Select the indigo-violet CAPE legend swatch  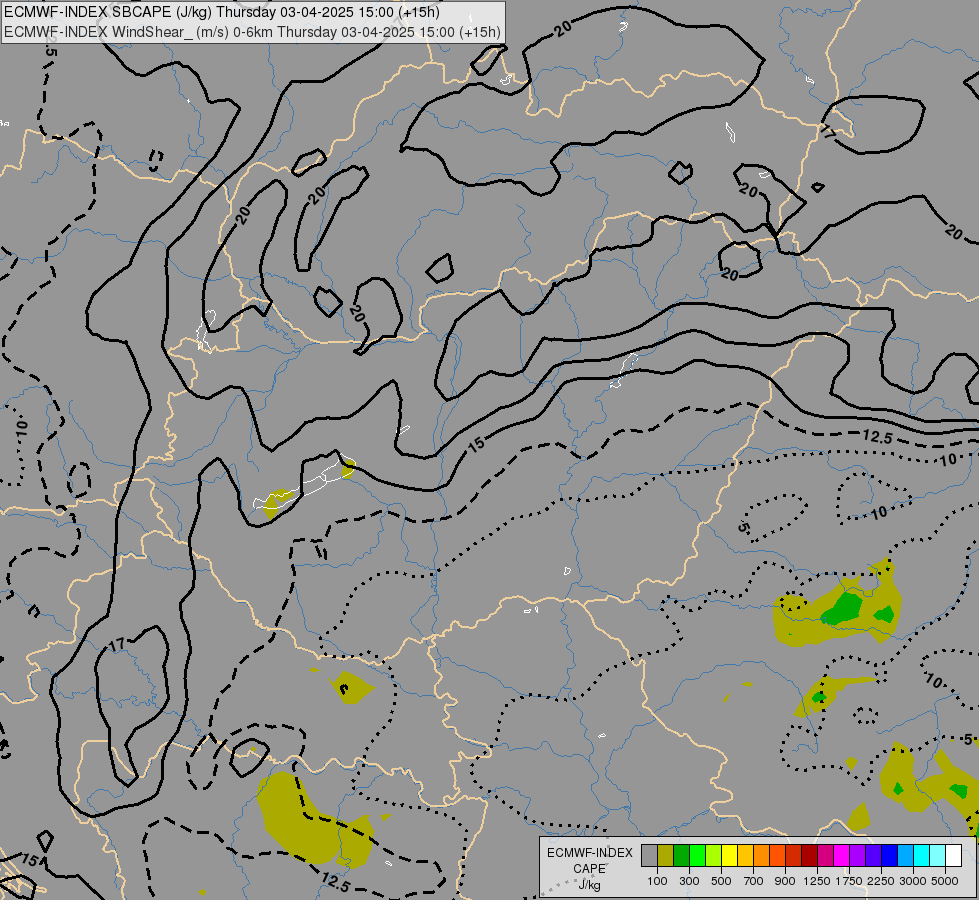873,856
